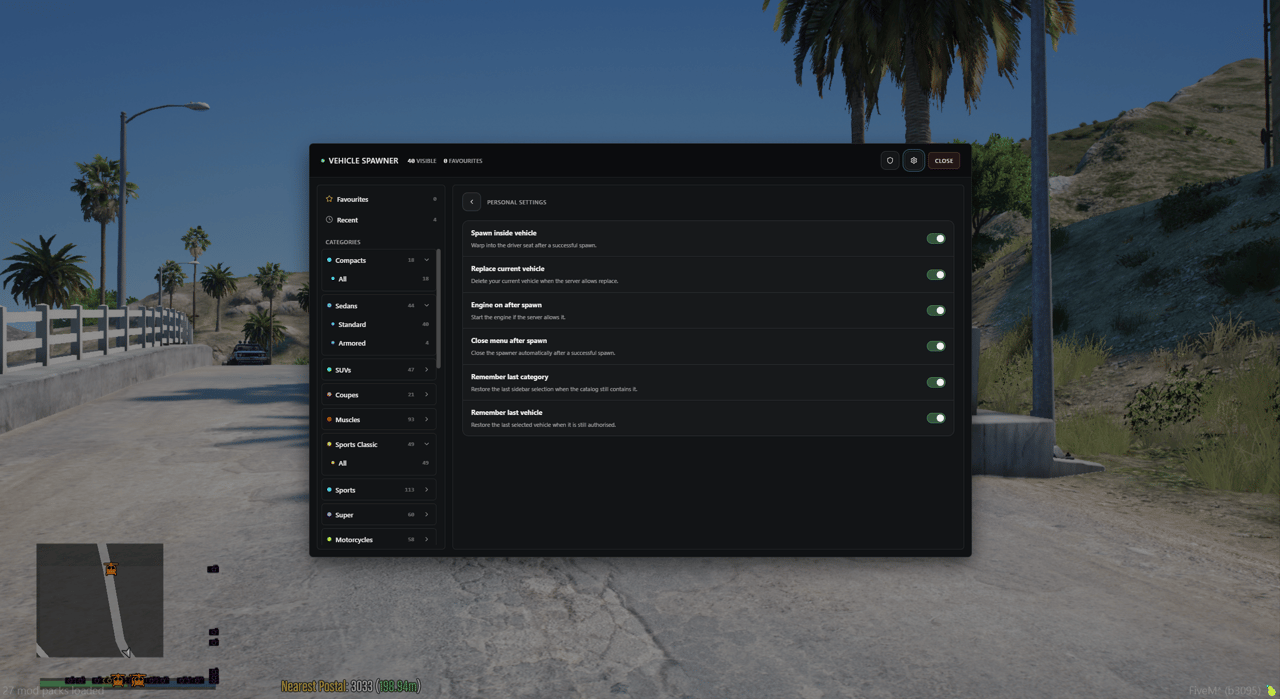Click the 0 FAVOURITES counter
The height and width of the screenshot is (699, 1280).
click(463, 161)
